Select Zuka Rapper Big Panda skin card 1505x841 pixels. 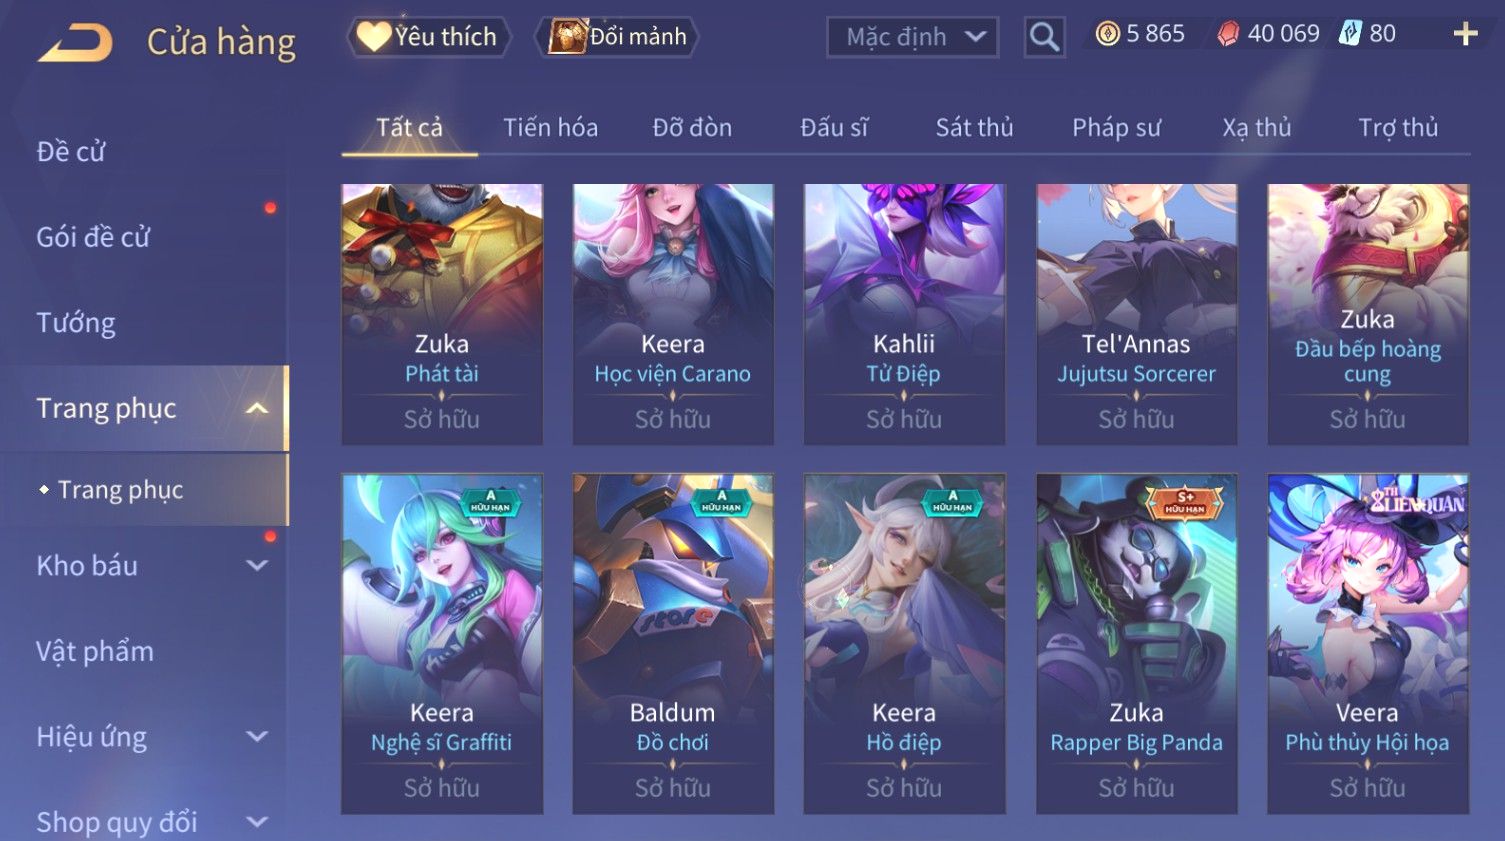coord(1136,643)
